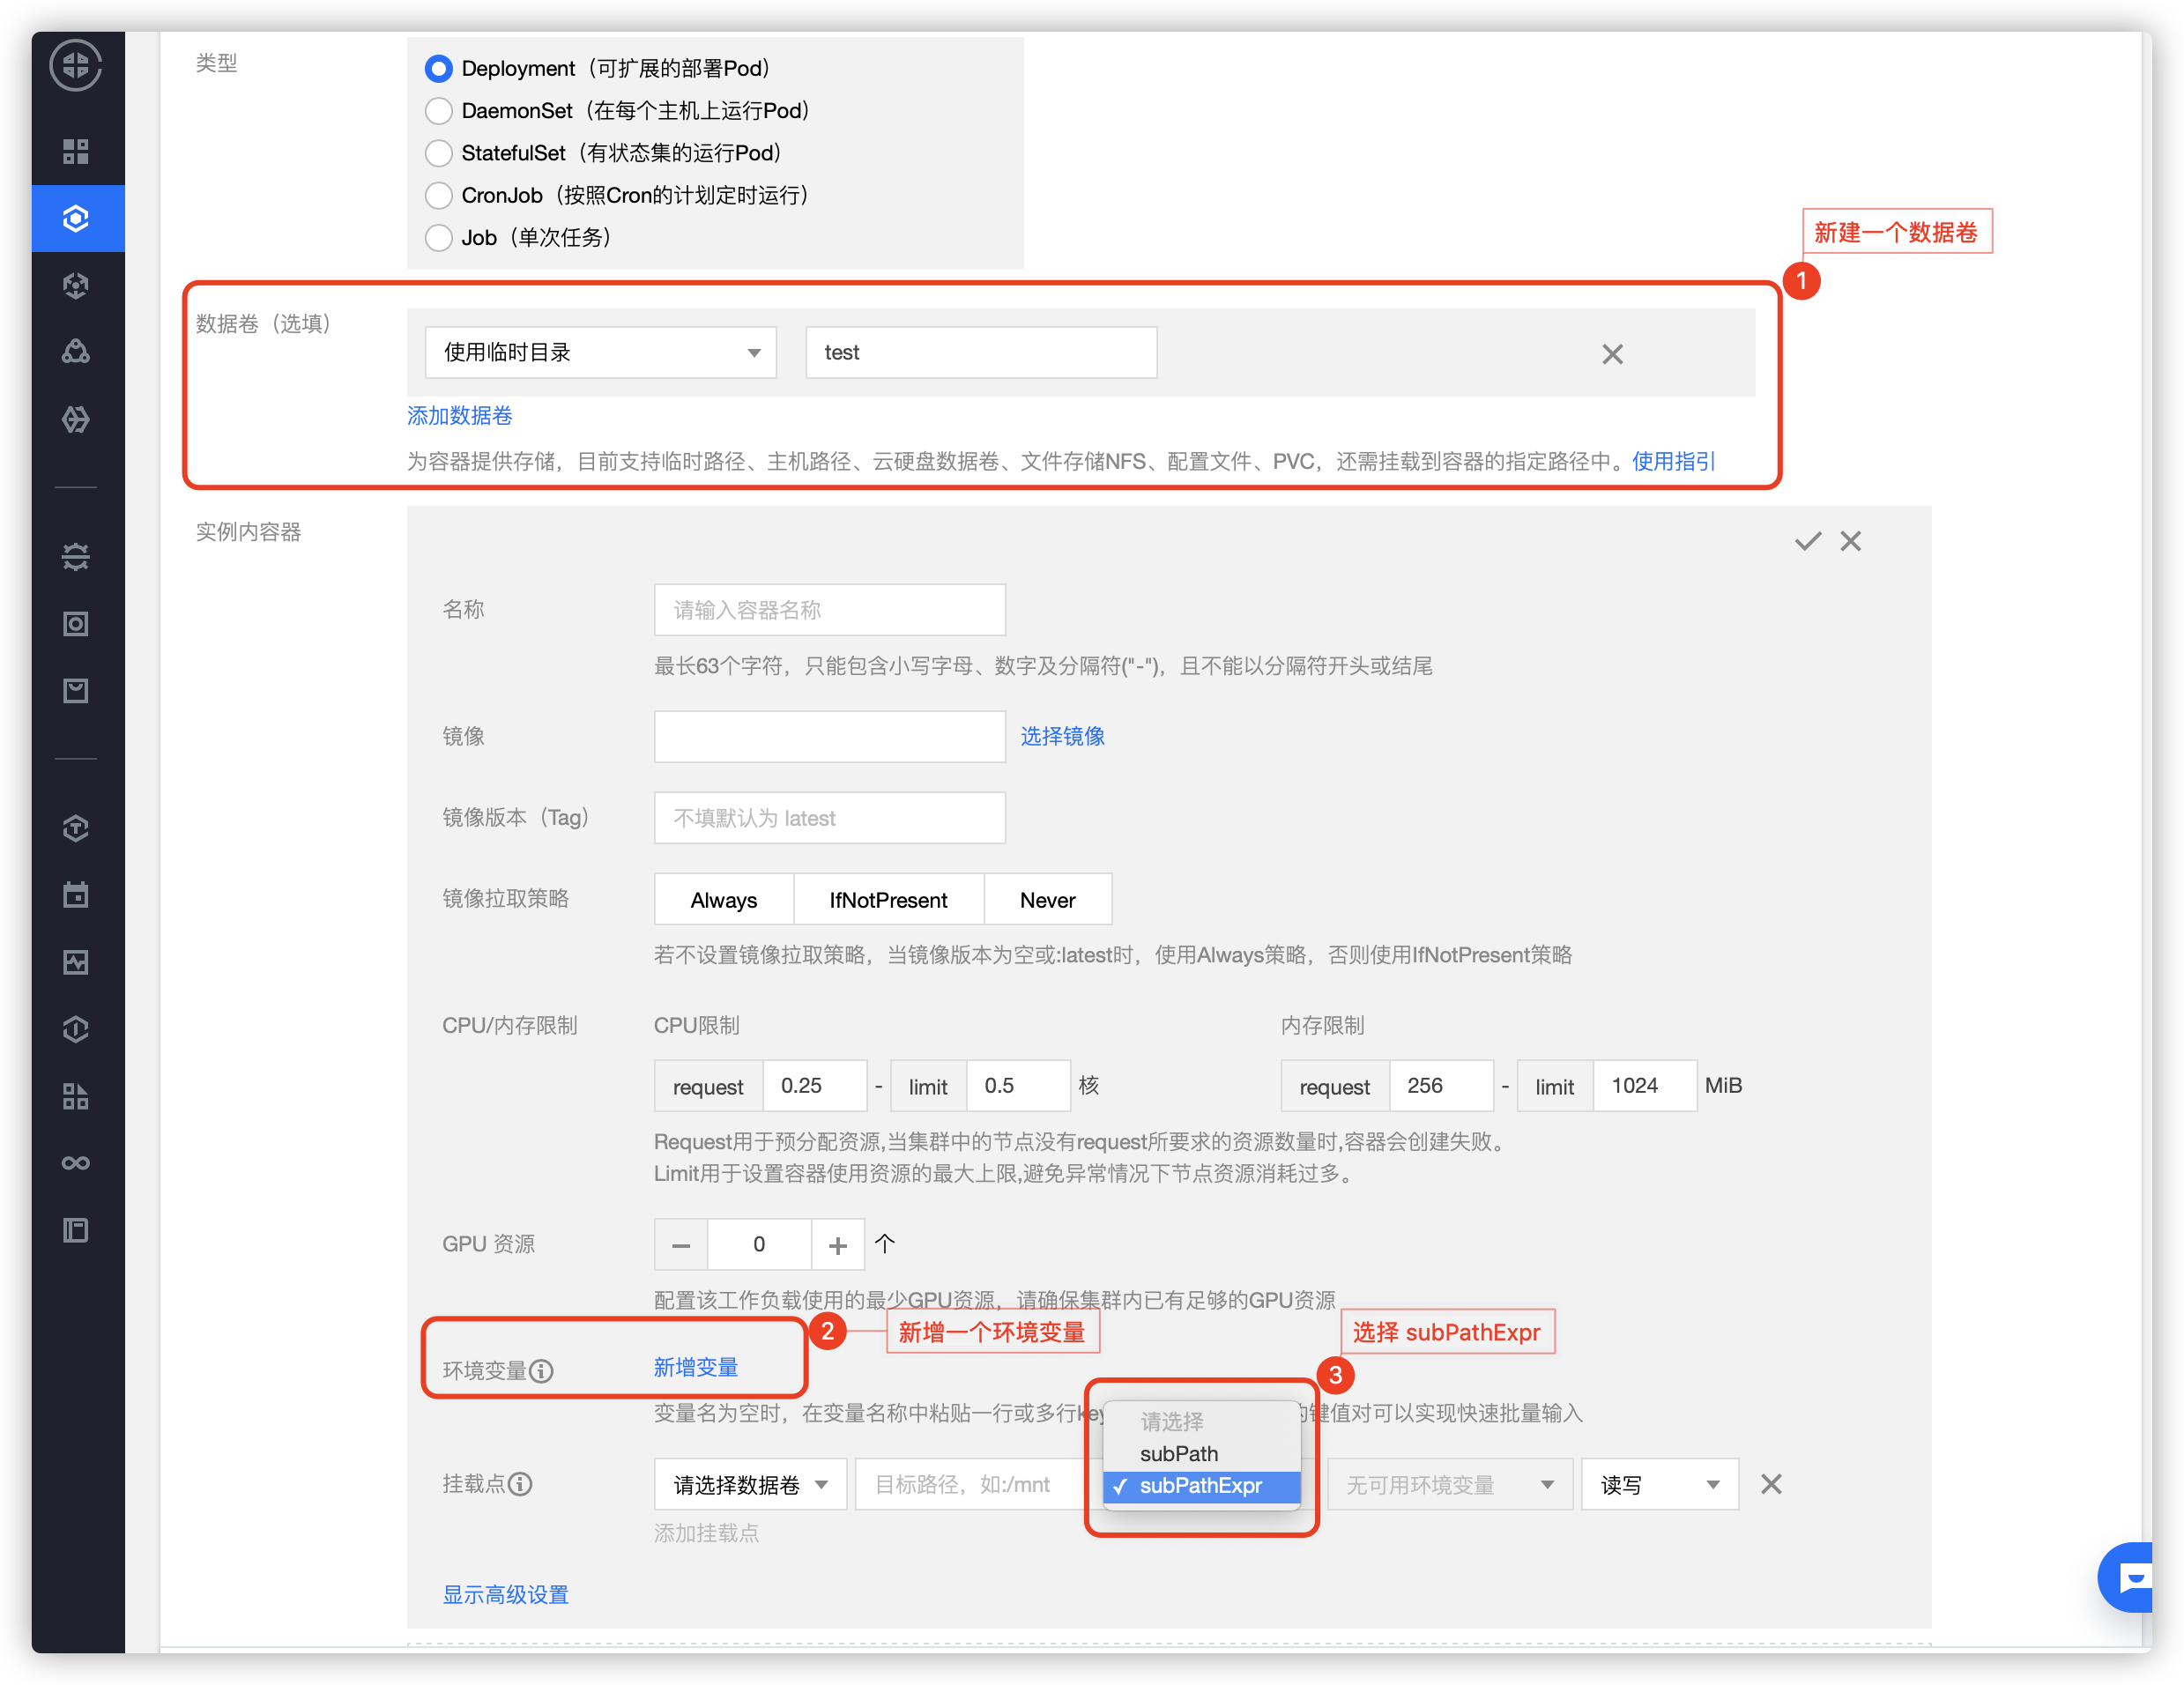Open the three-circle triangle sidebar icon

tap(76, 351)
